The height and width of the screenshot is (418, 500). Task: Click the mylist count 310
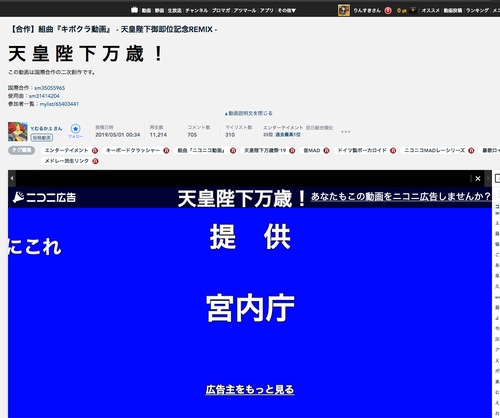point(230,135)
